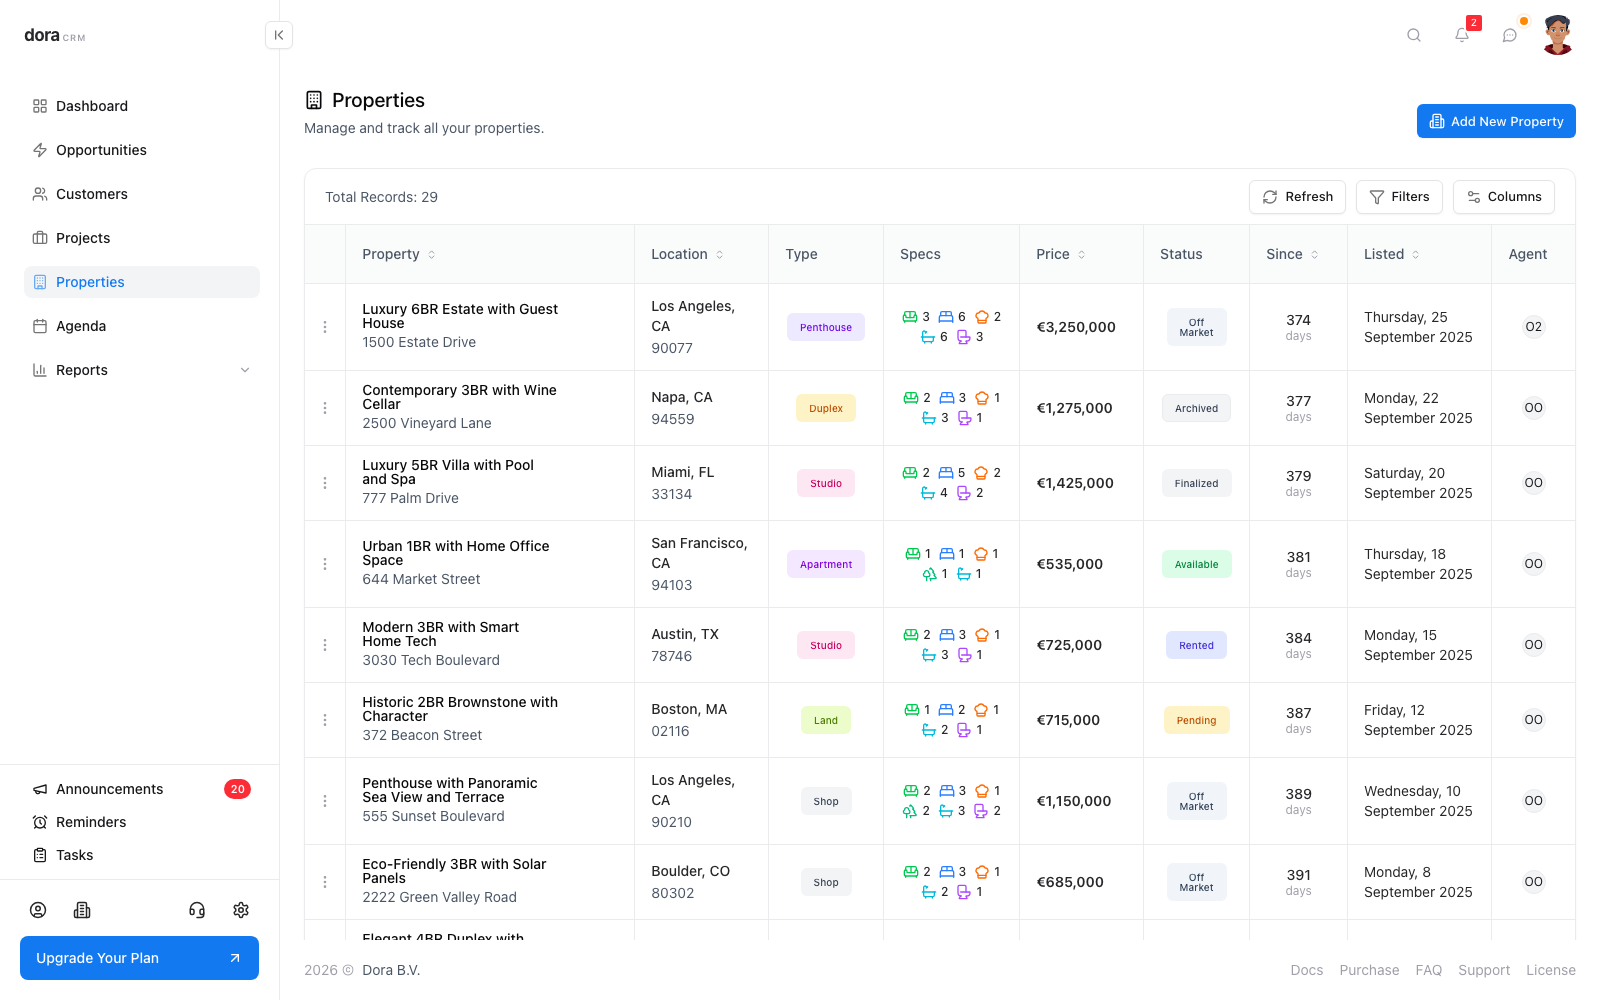Sort by the Location column

[687, 254]
